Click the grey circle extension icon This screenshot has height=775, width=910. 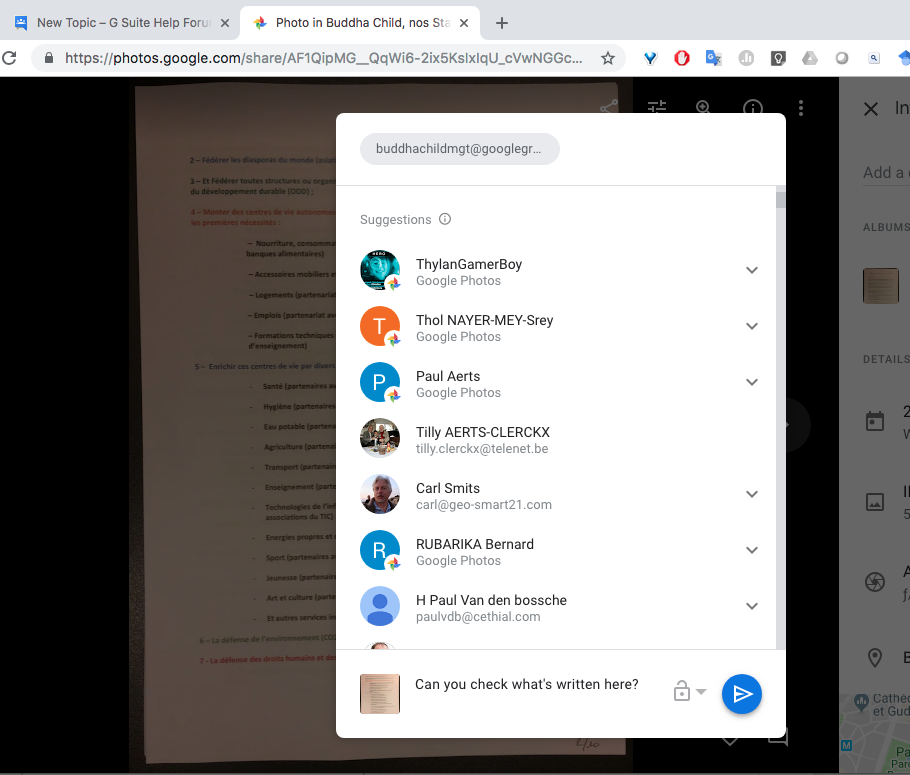click(842, 58)
